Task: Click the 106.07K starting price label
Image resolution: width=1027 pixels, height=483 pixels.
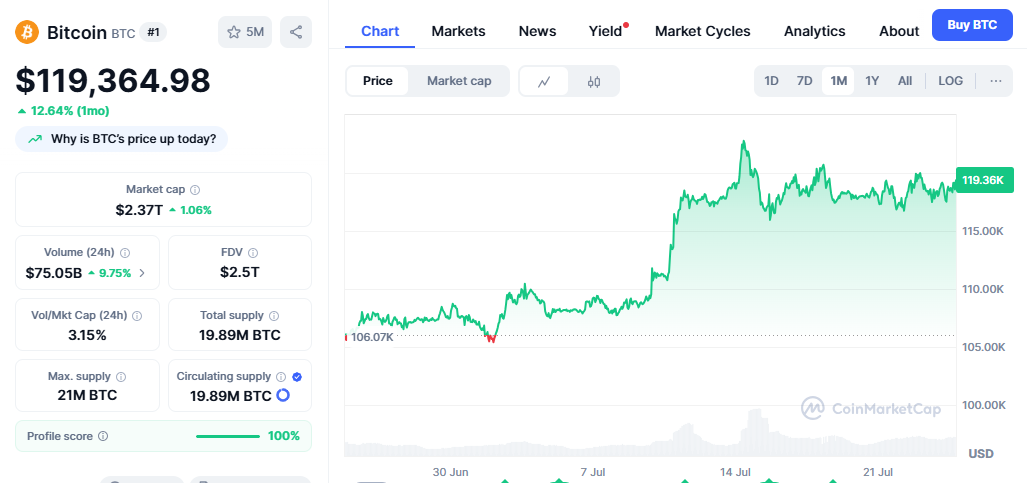Action: [x=372, y=337]
